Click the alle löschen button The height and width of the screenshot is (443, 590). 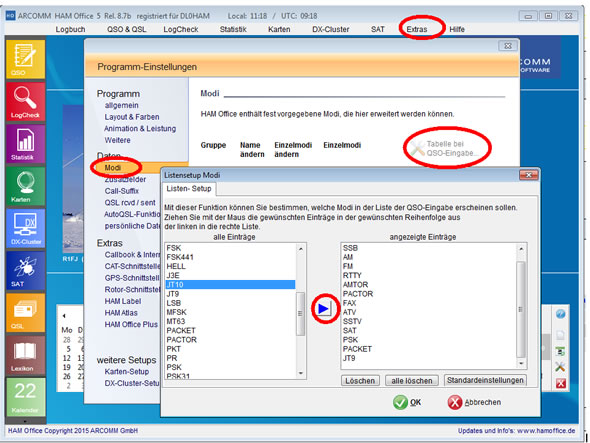[412, 381]
